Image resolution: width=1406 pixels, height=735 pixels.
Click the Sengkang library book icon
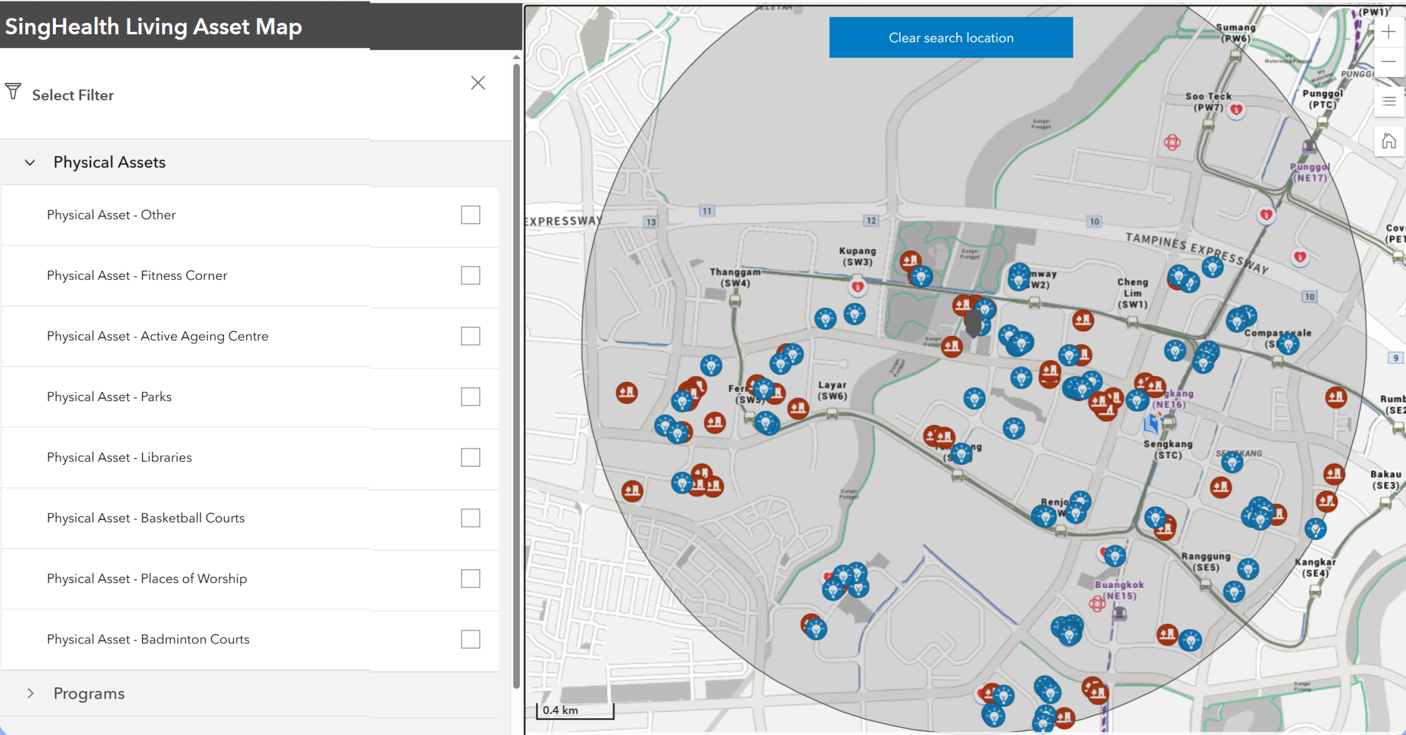point(1152,424)
